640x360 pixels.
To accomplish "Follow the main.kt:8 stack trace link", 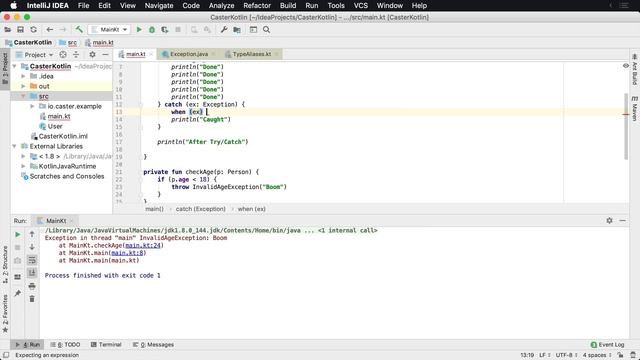I will coord(127,253).
